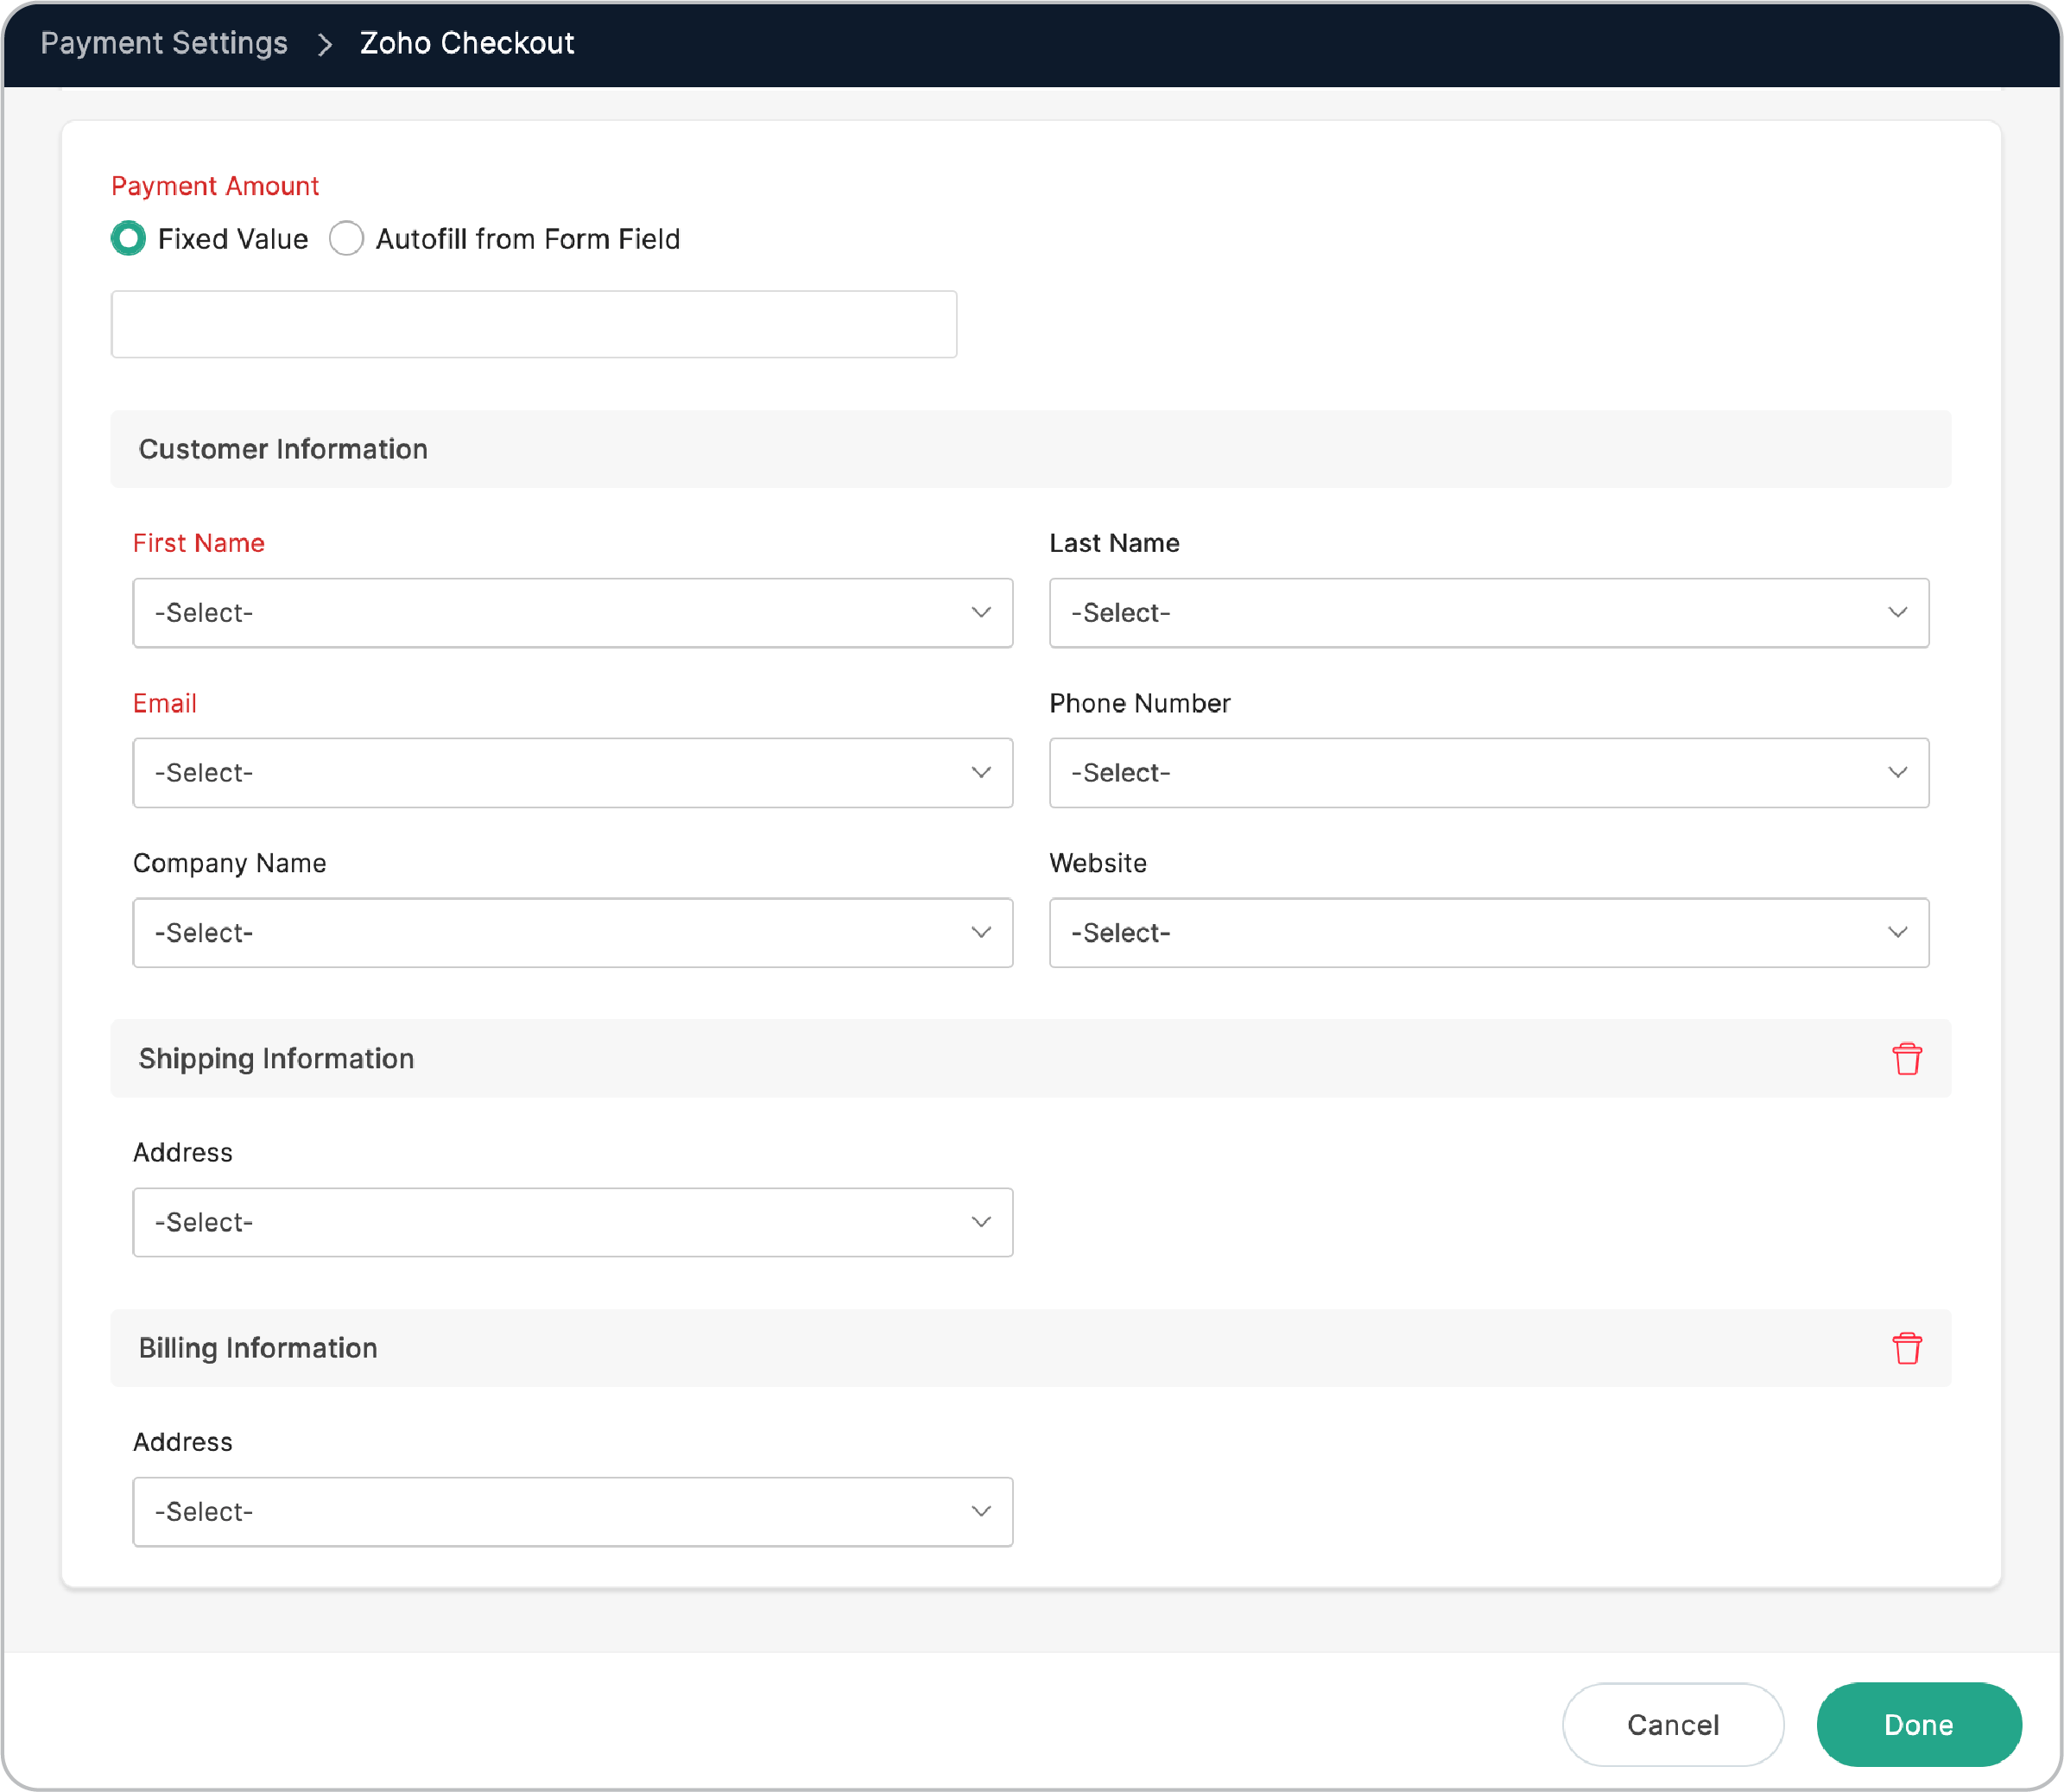Click the breadcrumb chevron separator
Viewport: 2064px width, 1792px height.
click(x=324, y=44)
